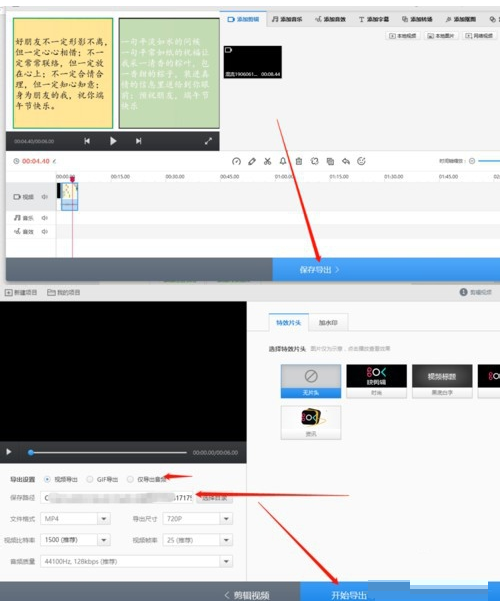Undo using the curved arrow icon
The height and width of the screenshot is (601, 500).
click(346, 161)
